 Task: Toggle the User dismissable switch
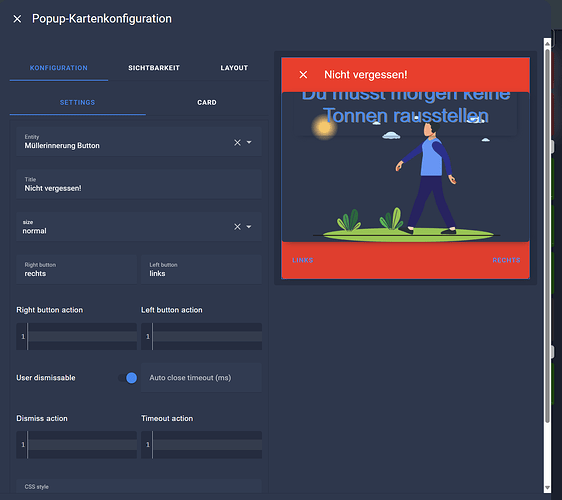(128, 378)
